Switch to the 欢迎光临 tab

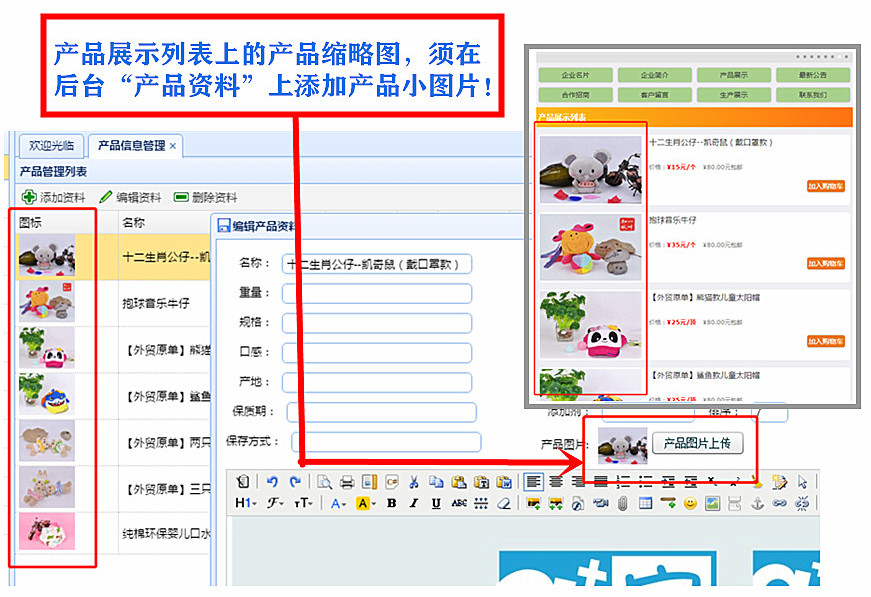click(50, 146)
